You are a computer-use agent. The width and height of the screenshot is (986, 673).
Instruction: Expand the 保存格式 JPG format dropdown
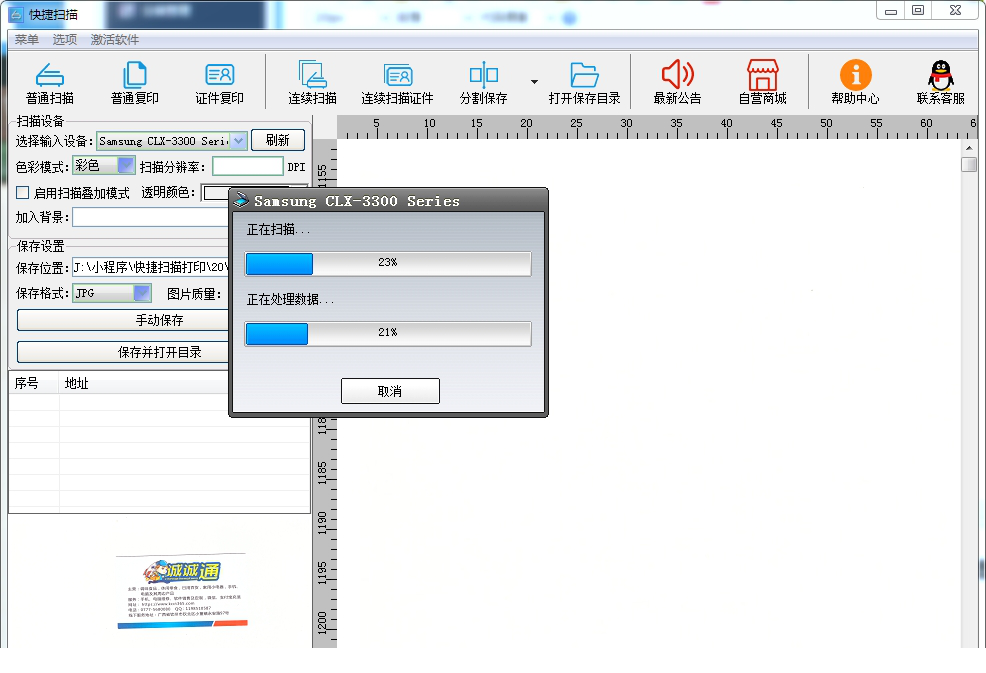(142, 293)
